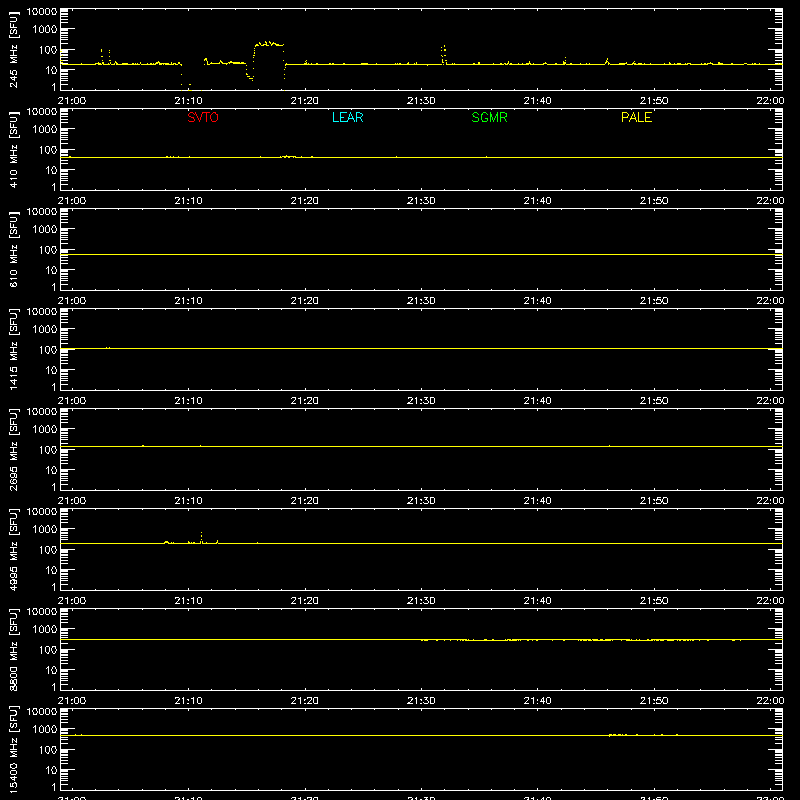Click the green SGMR station label

[x=489, y=117]
